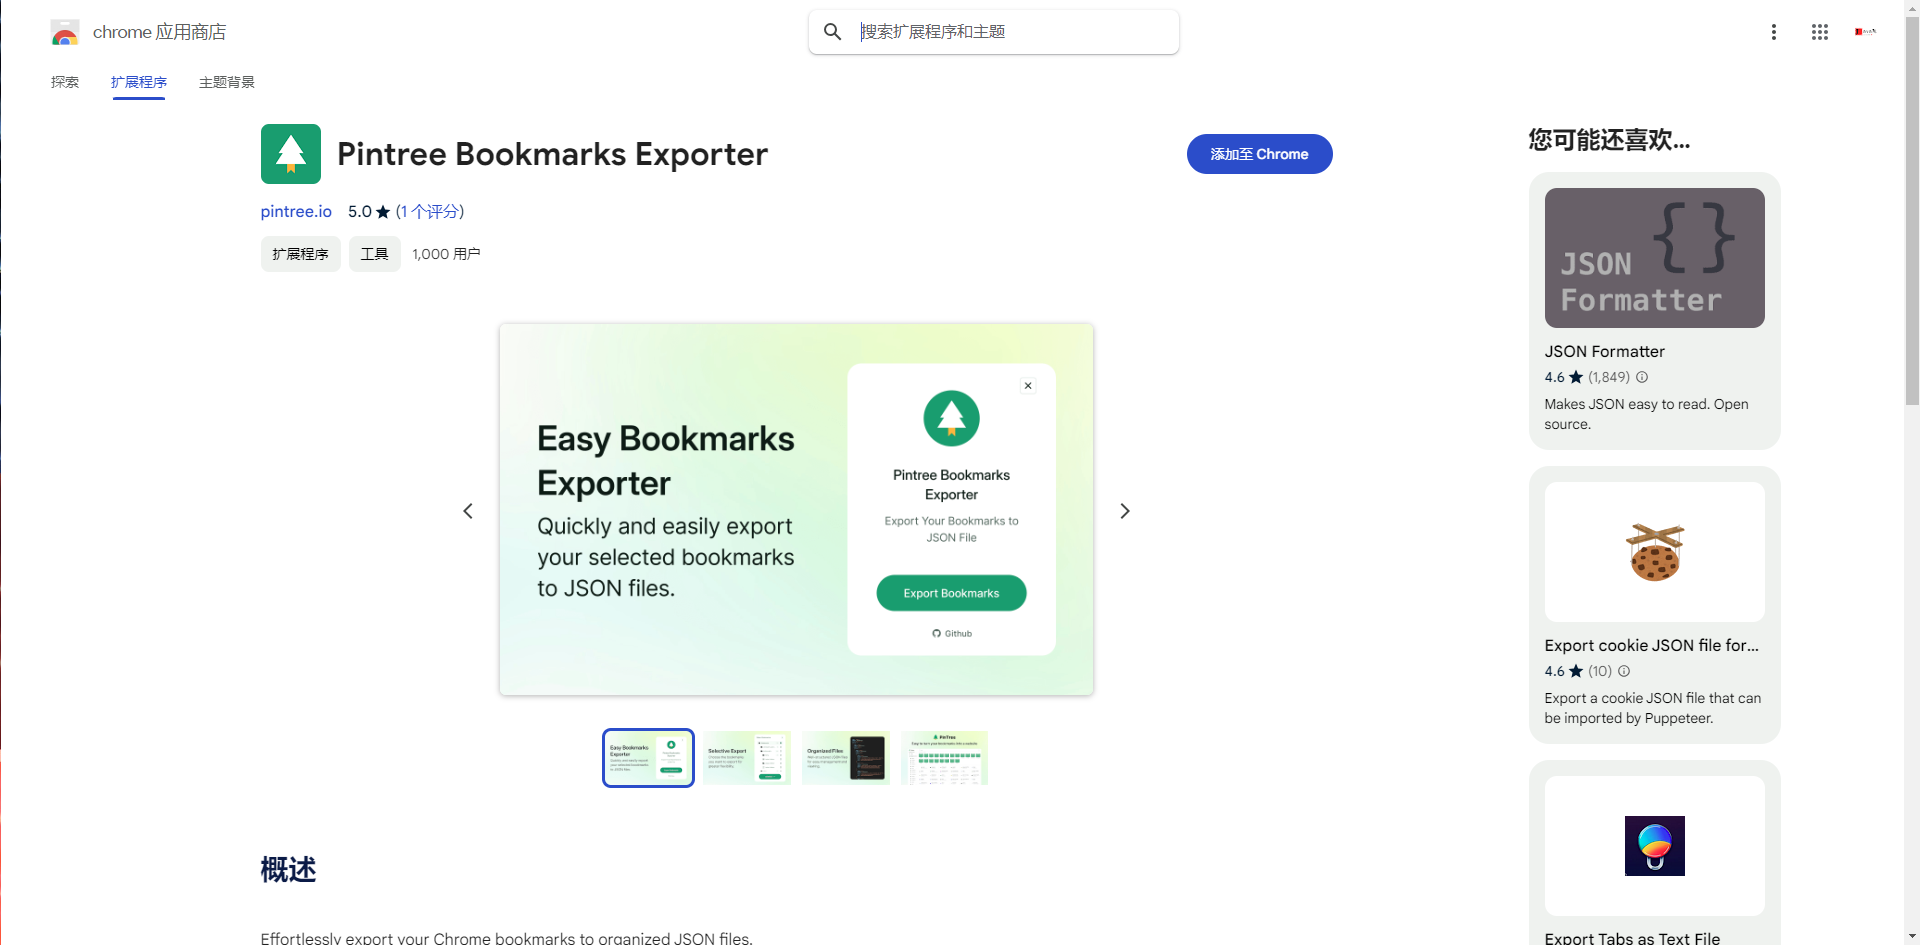Open the three-dot more options menu

point(1773,32)
